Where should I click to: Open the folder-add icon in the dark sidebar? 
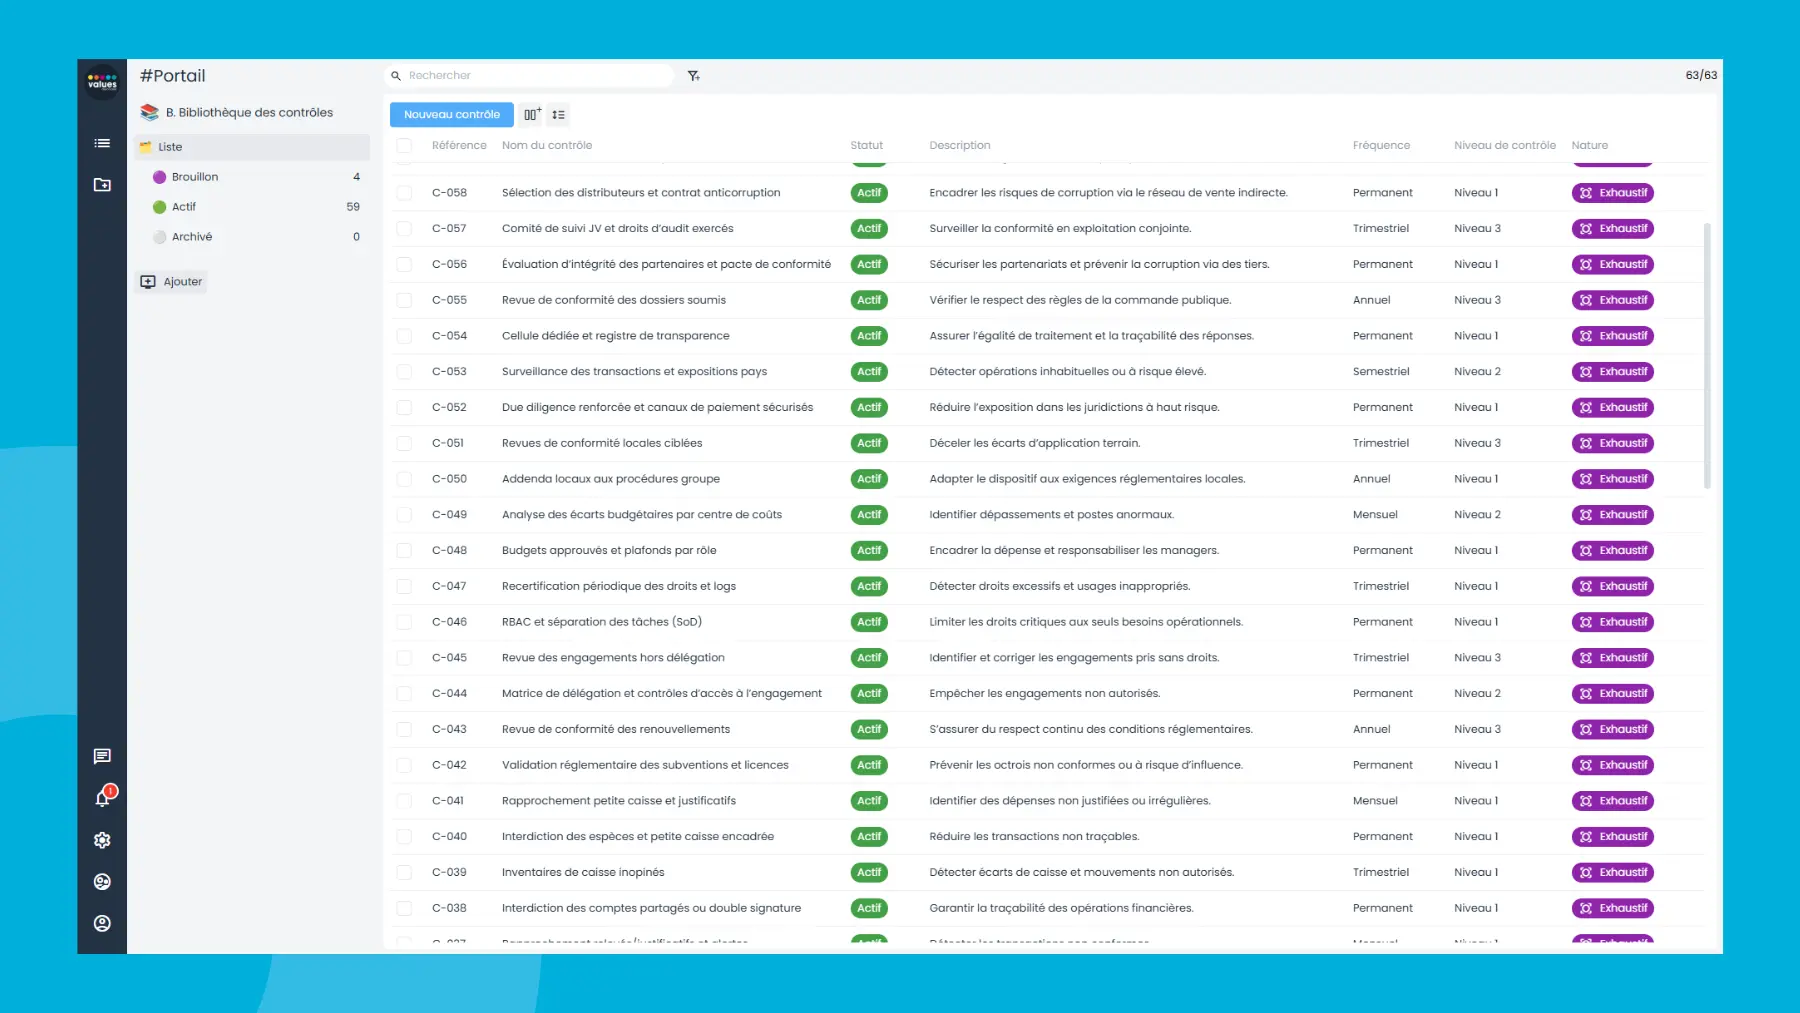click(101, 185)
